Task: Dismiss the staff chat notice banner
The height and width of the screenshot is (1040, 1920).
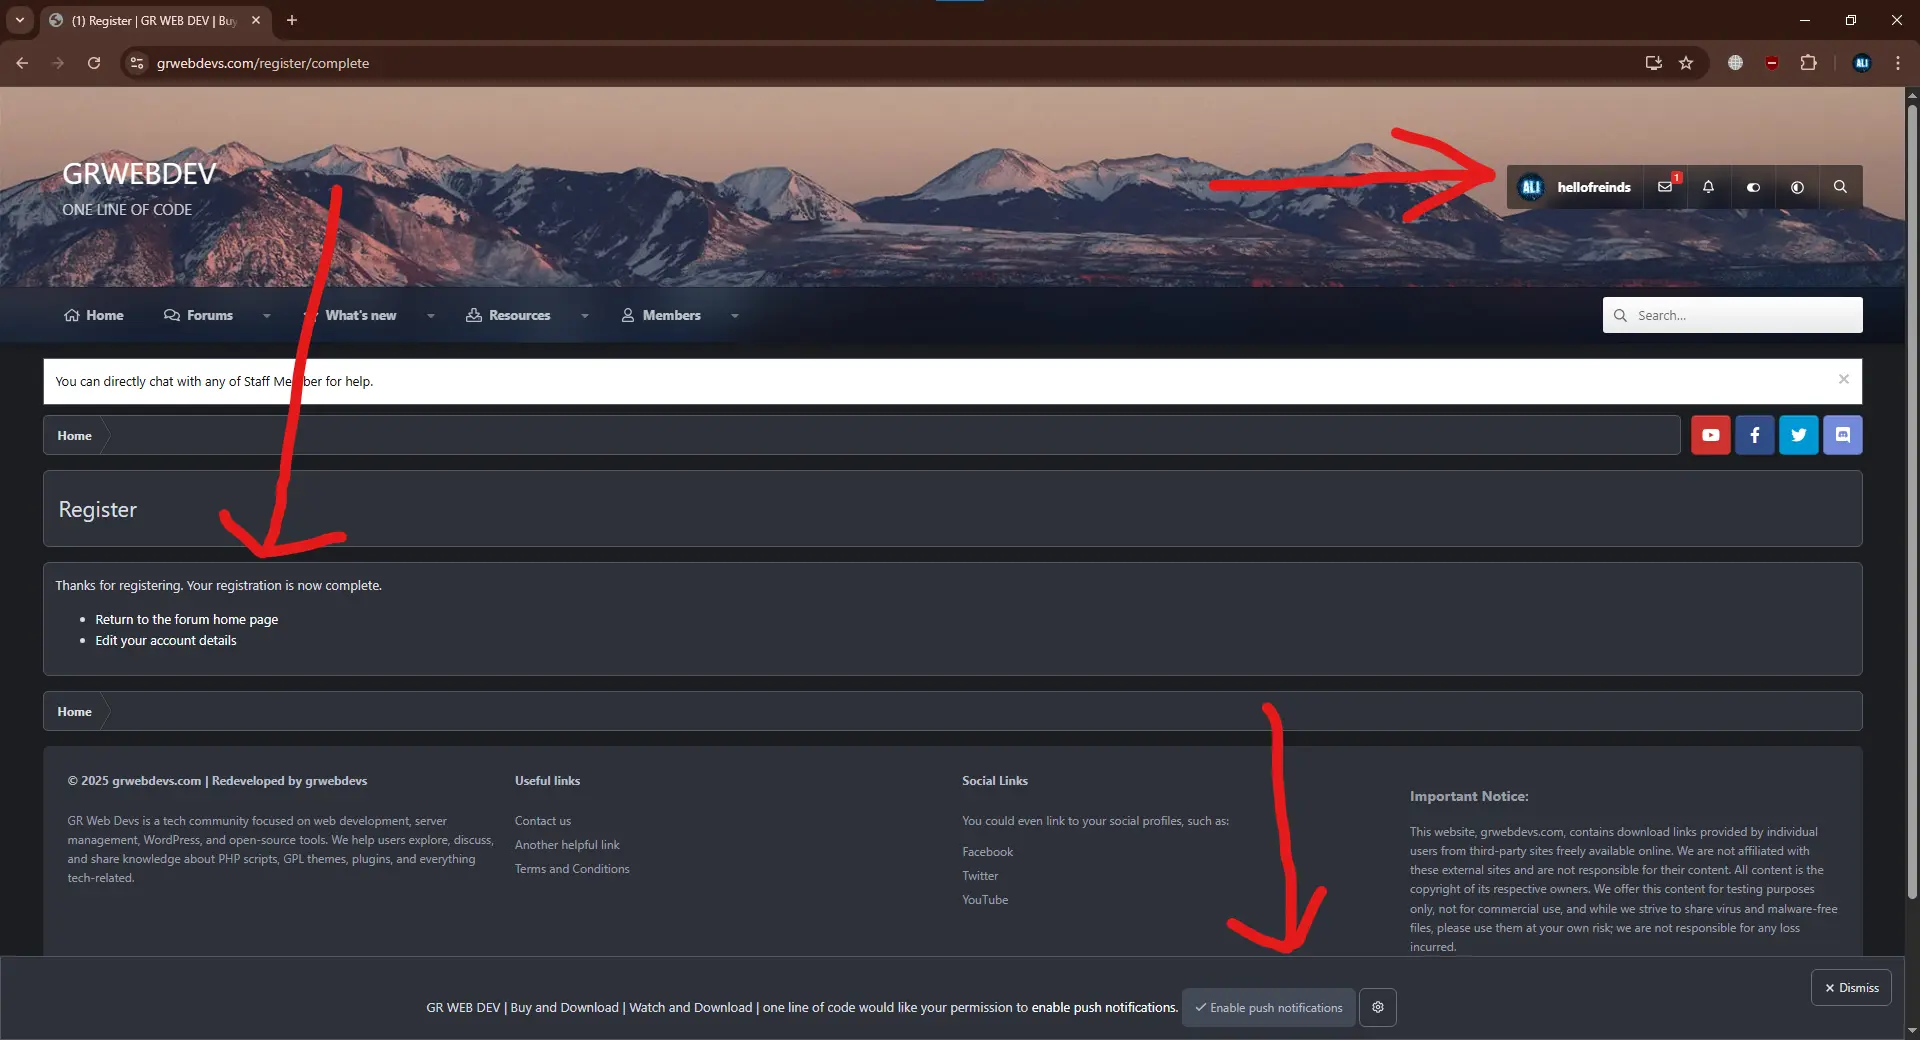Action: [x=1843, y=379]
